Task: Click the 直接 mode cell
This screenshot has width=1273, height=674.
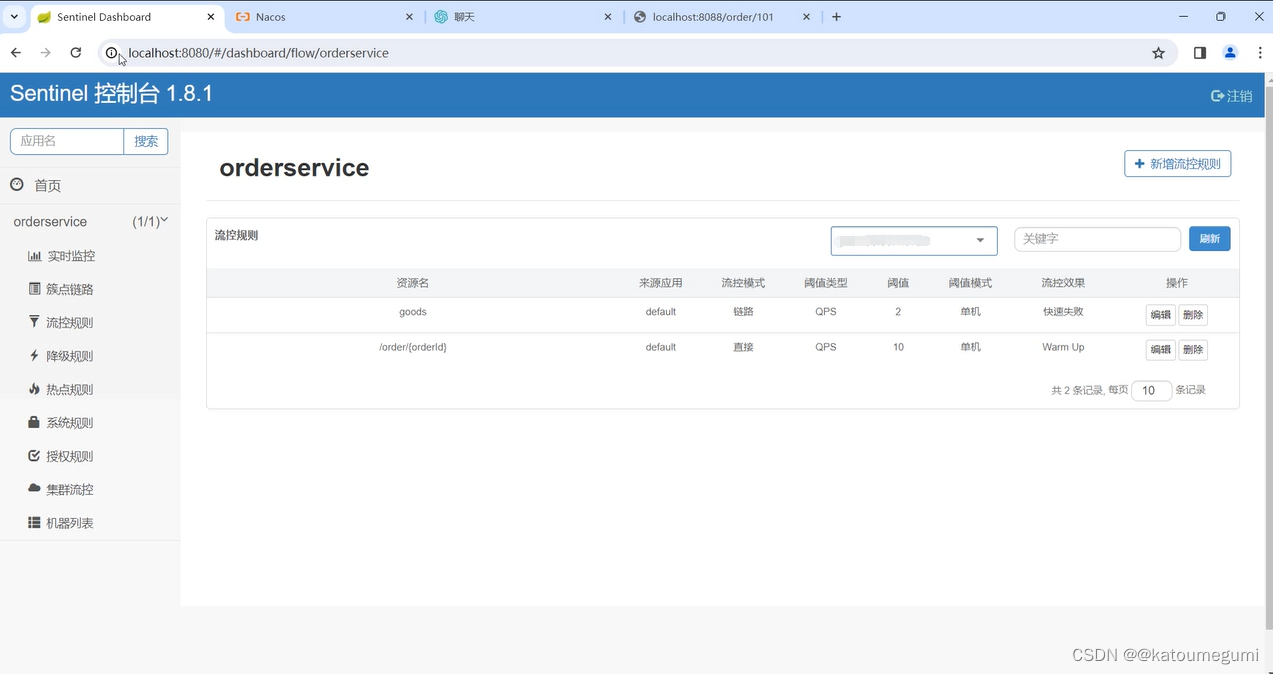Action: (x=743, y=347)
